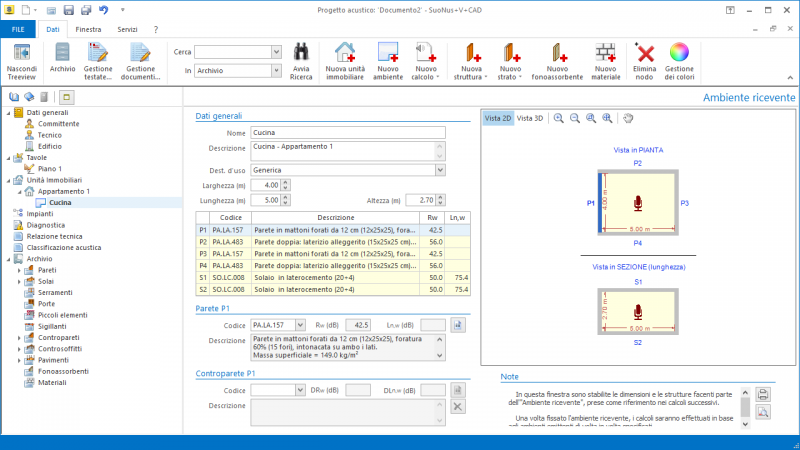
Task: Select Committente in the tree
Action: click(58, 124)
